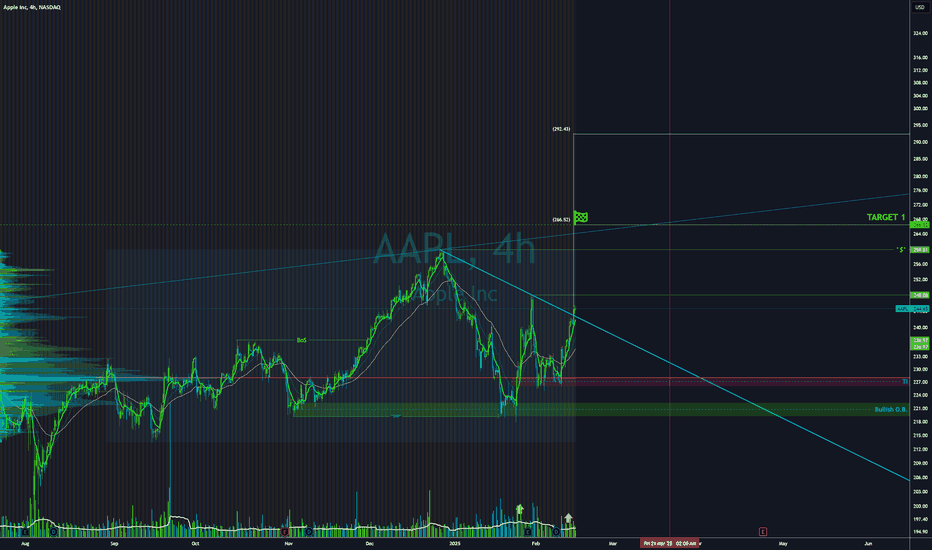
Task: Click 280.00 on the price axis
Action: (921, 176)
